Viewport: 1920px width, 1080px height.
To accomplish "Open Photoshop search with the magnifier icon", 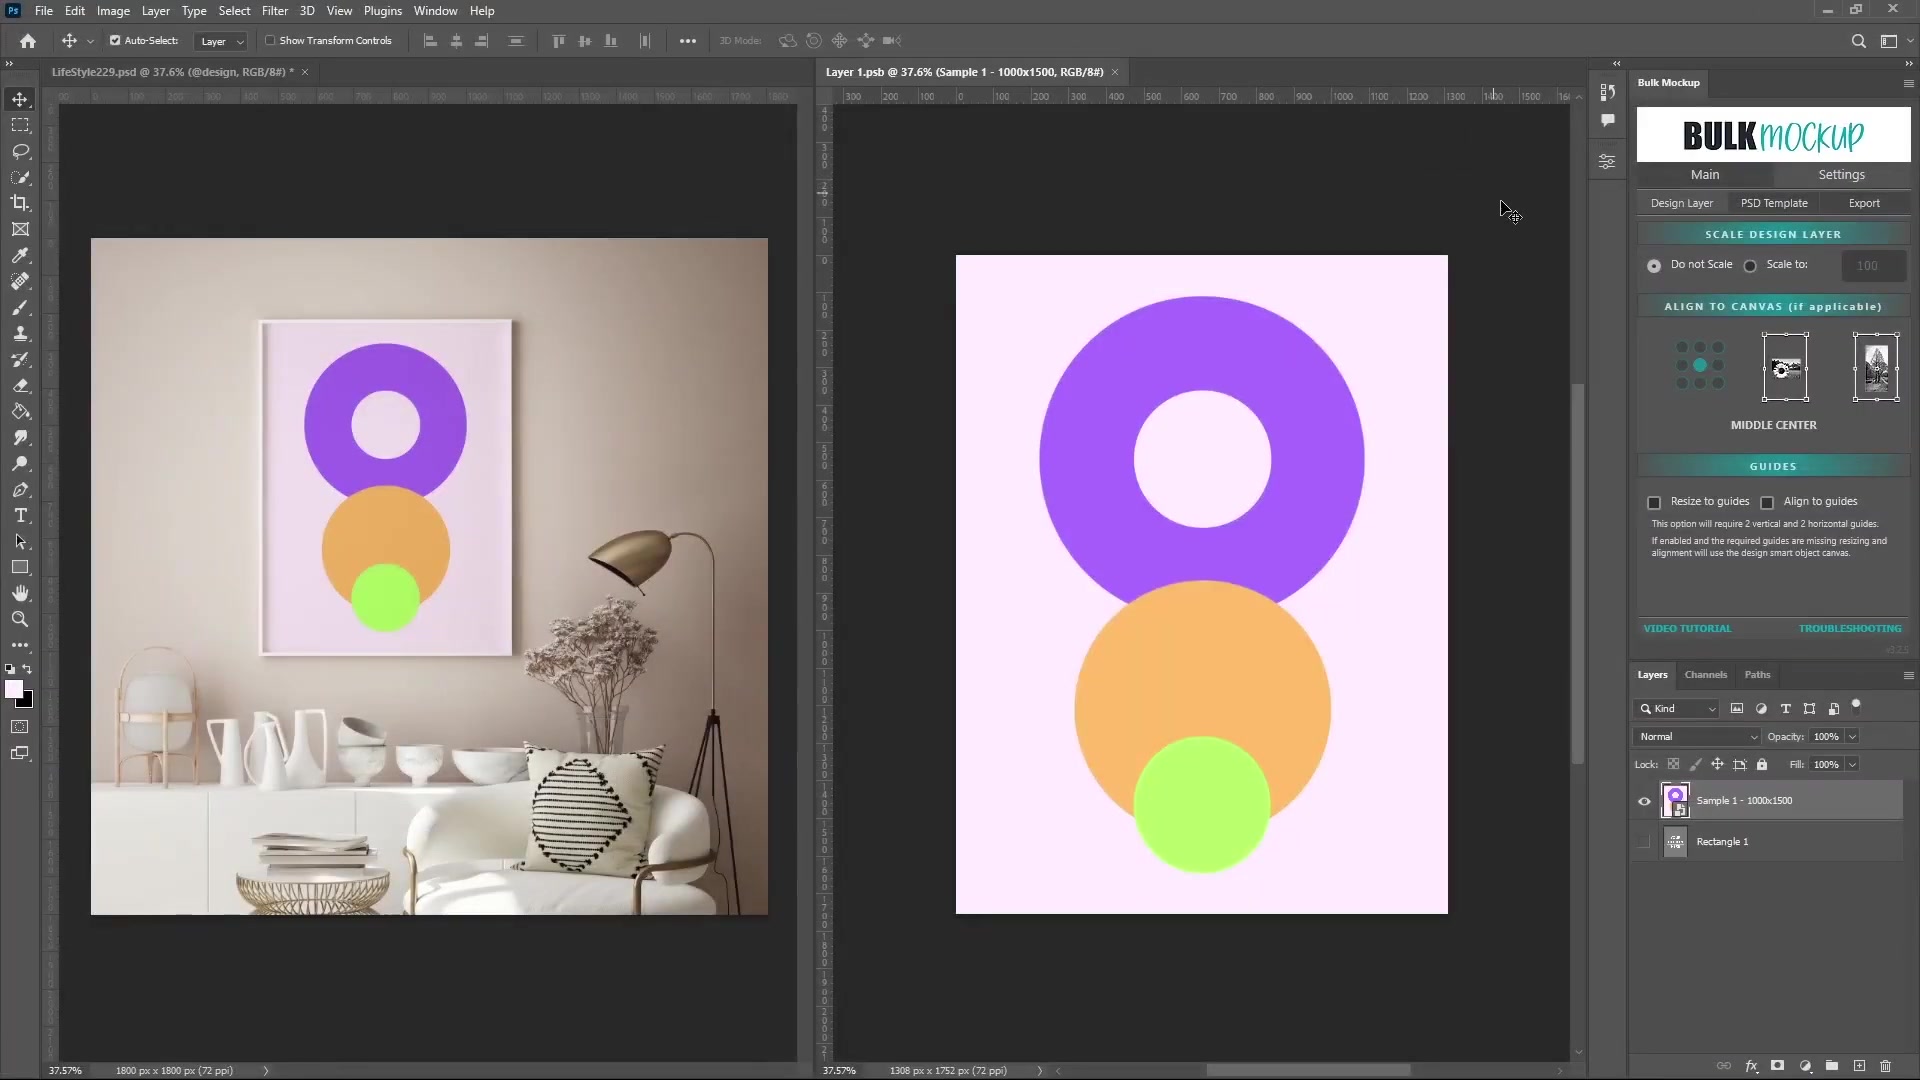I will [1859, 41].
